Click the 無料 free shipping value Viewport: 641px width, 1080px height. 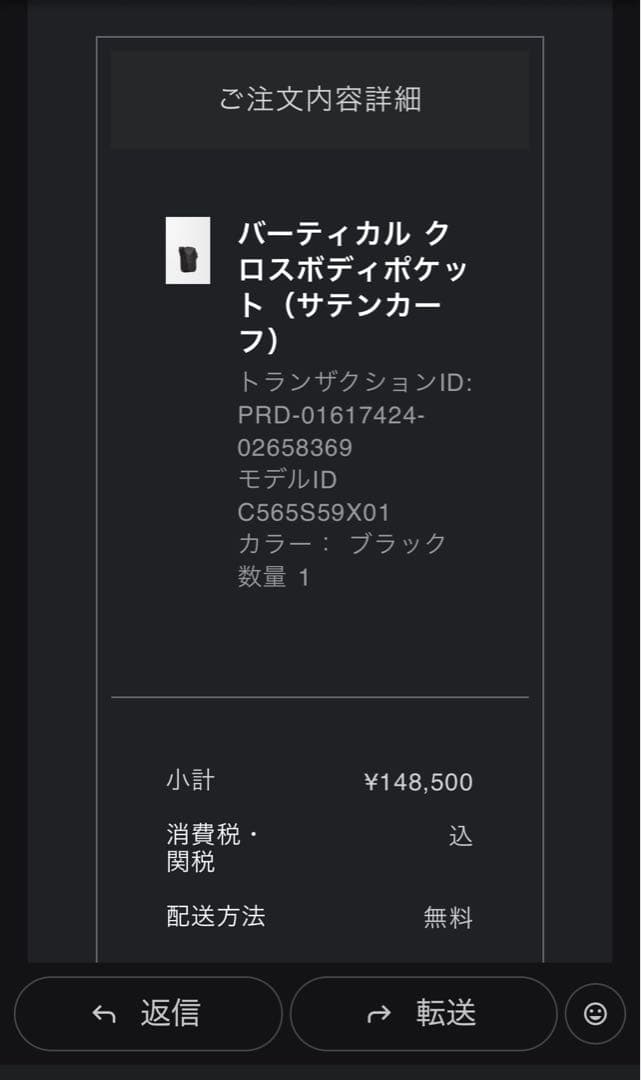[x=448, y=918]
